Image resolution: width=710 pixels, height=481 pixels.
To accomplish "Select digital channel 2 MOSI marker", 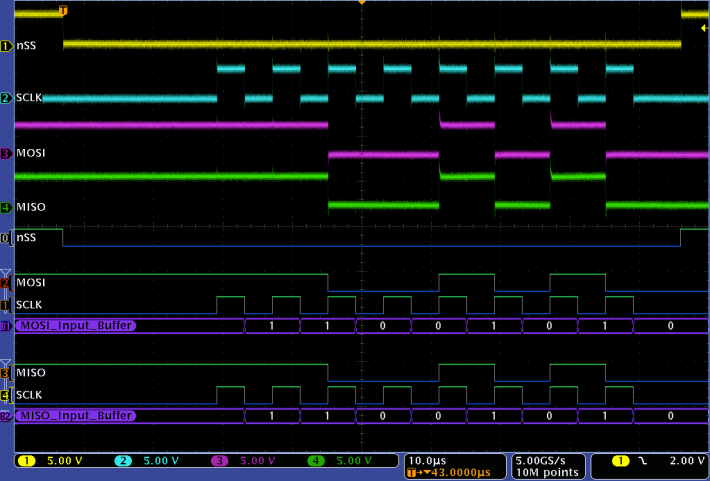I will [6, 283].
